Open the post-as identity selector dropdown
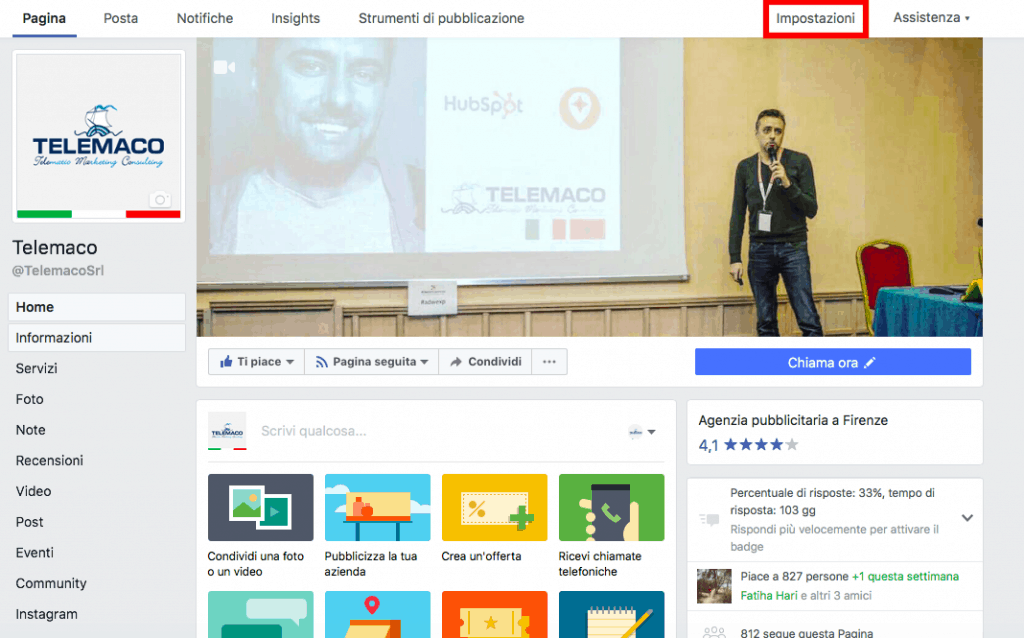The image size is (1024, 638). click(x=642, y=432)
